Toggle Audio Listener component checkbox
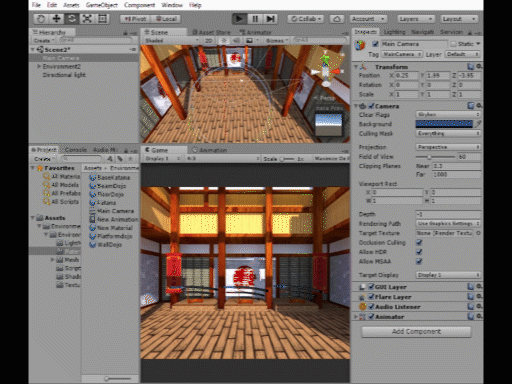The image size is (512, 384). (371, 307)
